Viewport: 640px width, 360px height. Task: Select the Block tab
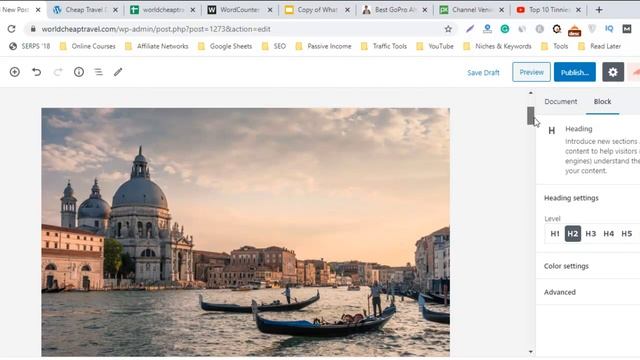(x=602, y=102)
